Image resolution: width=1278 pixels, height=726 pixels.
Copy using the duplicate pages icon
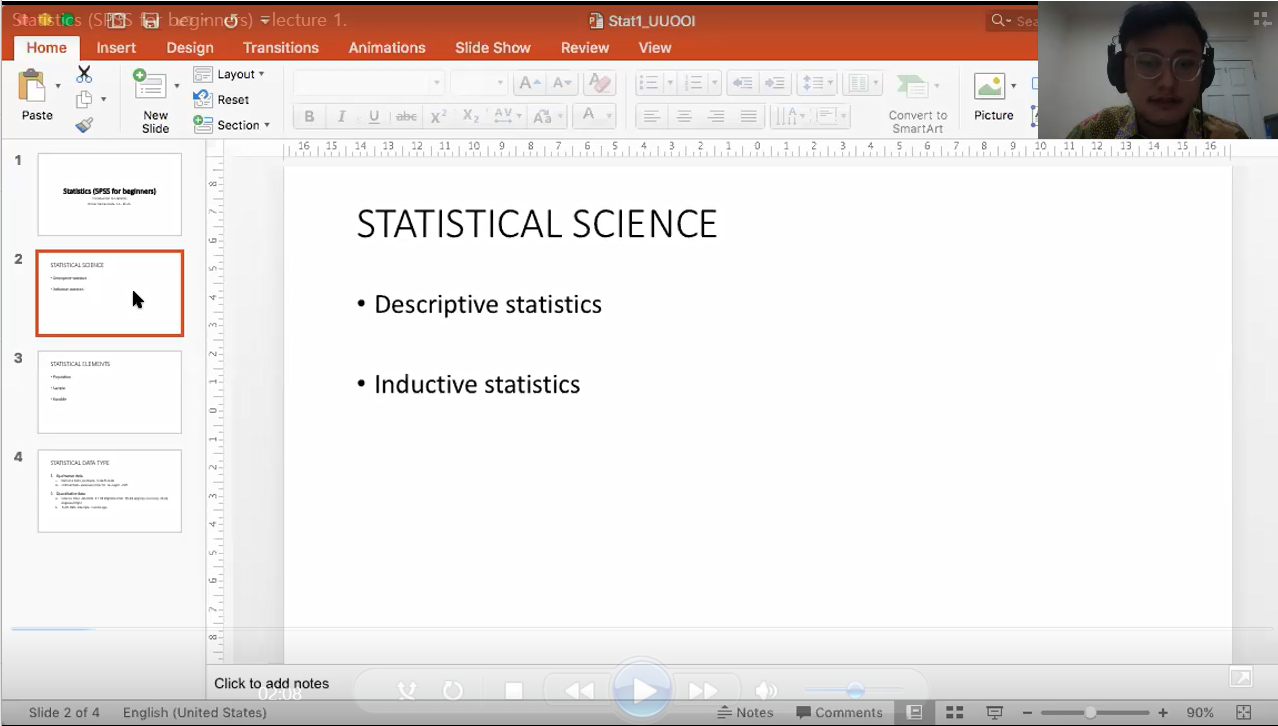point(84,99)
